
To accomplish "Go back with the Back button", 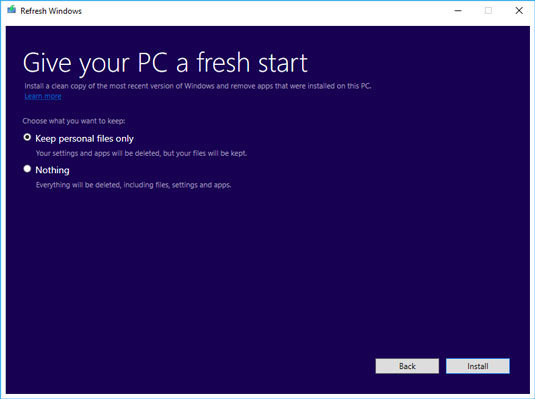I will (407, 366).
